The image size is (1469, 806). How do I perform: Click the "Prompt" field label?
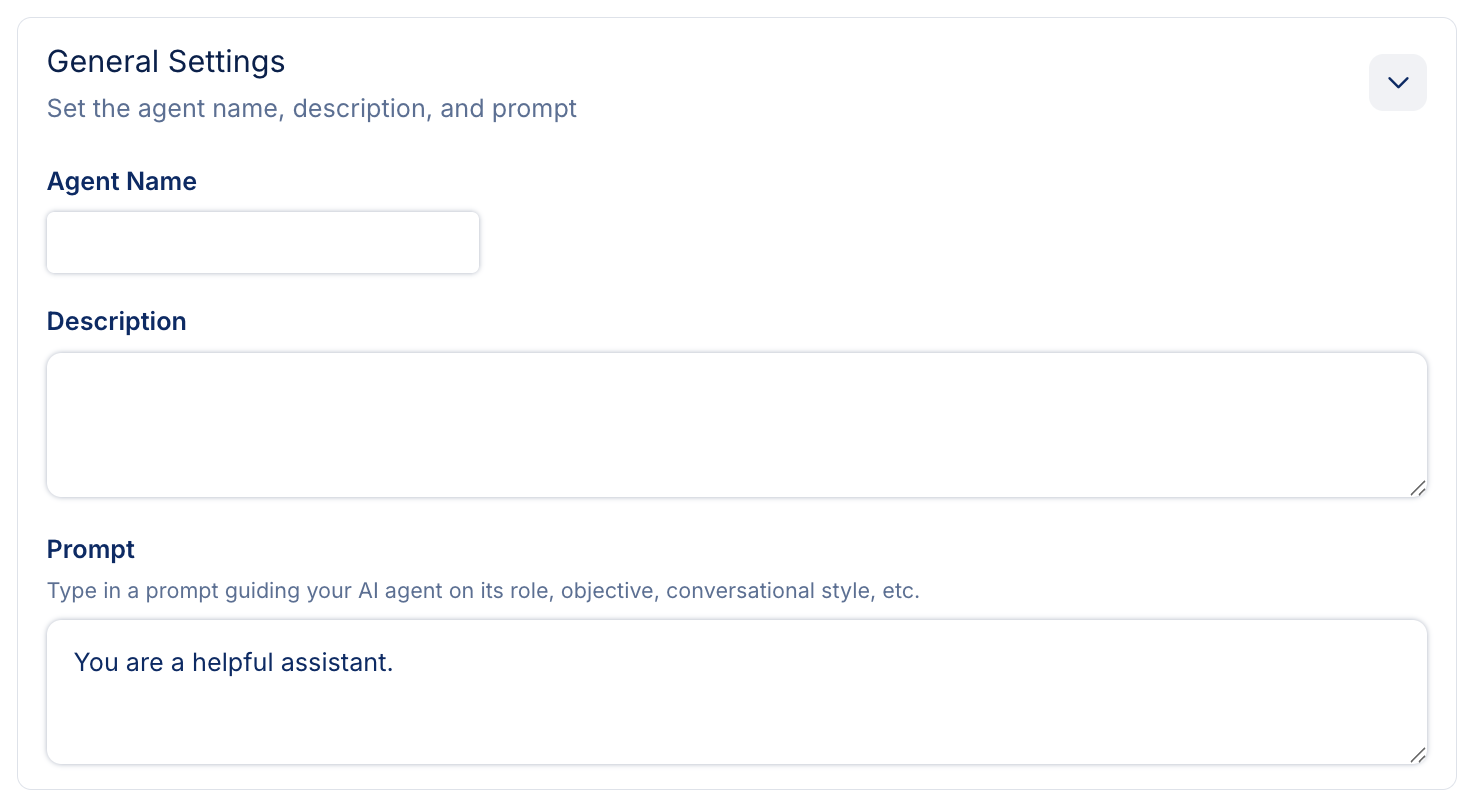point(91,549)
